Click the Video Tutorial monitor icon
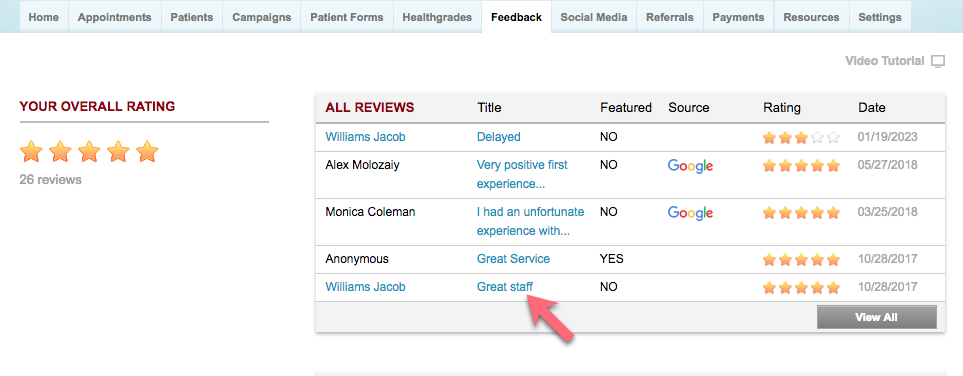Viewport: 963px width, 376px height. point(938,61)
